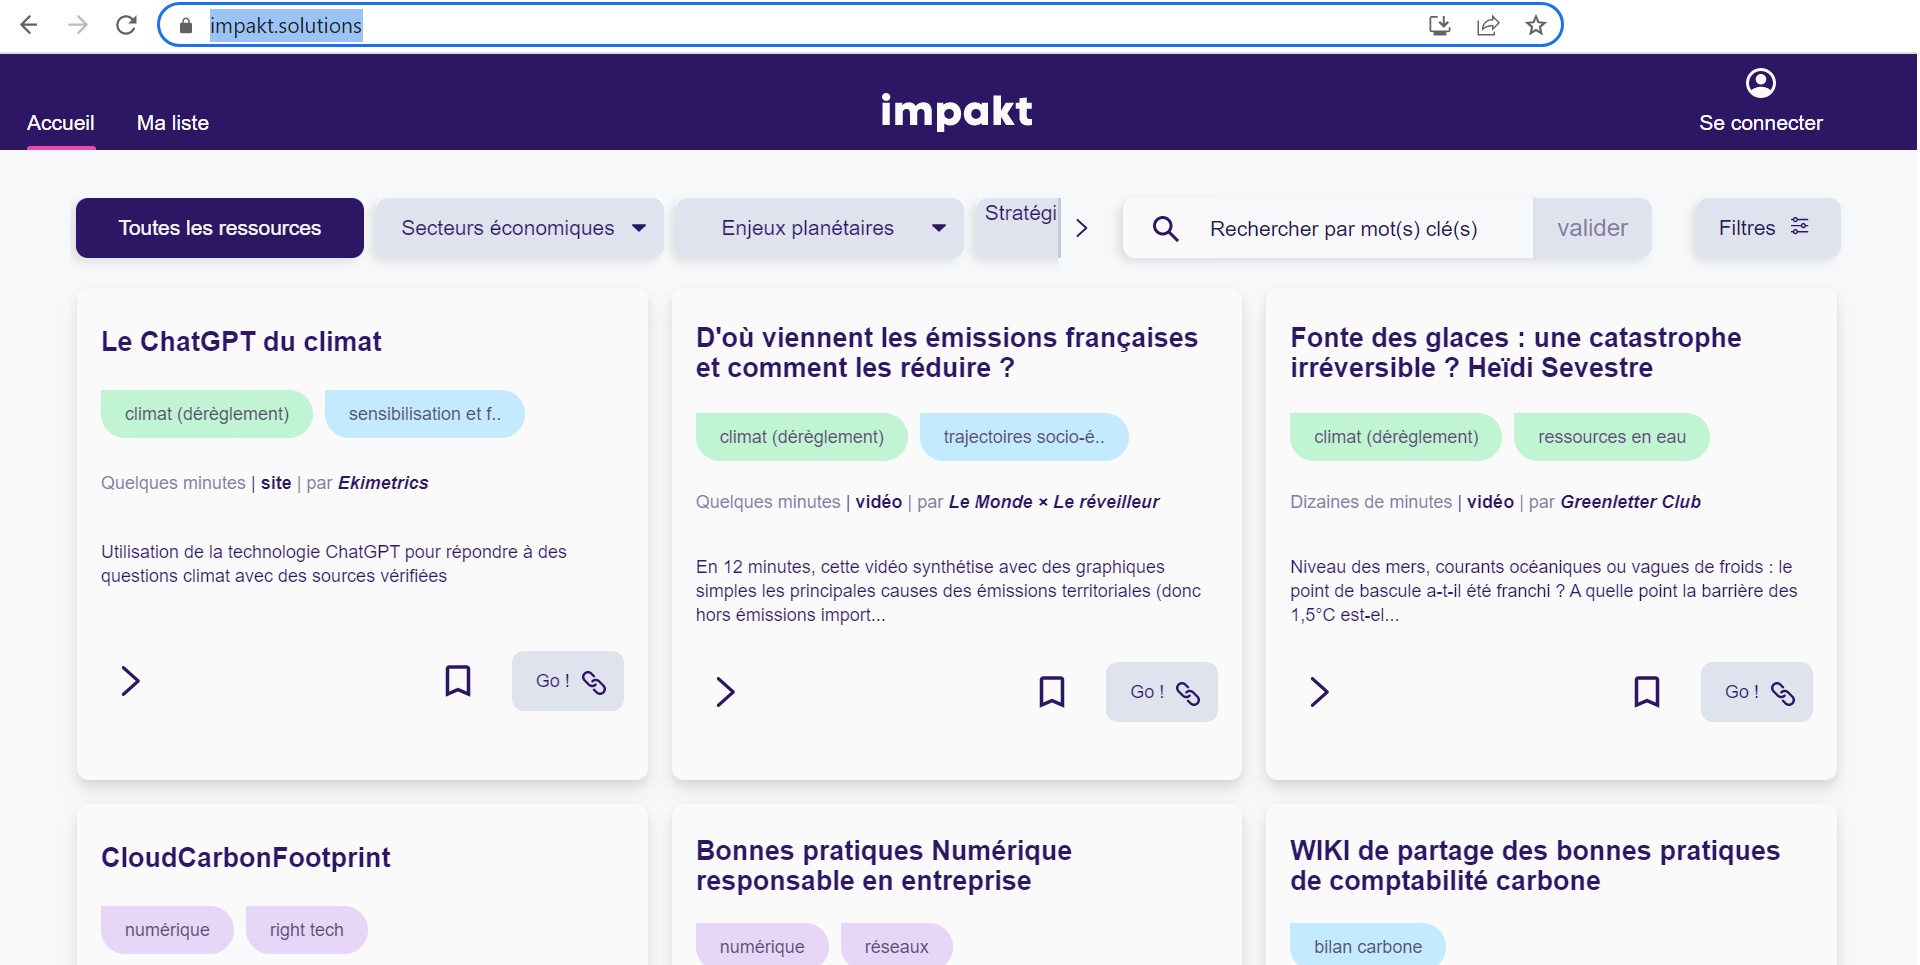Click the impakt logo
Screen dimensions: 1920x965
tap(956, 110)
